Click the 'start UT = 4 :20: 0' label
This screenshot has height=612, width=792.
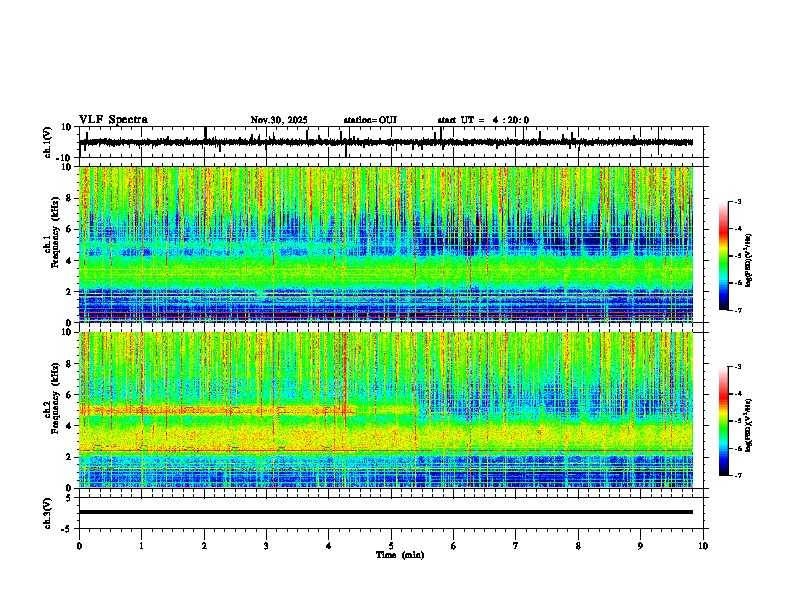[x=483, y=120]
